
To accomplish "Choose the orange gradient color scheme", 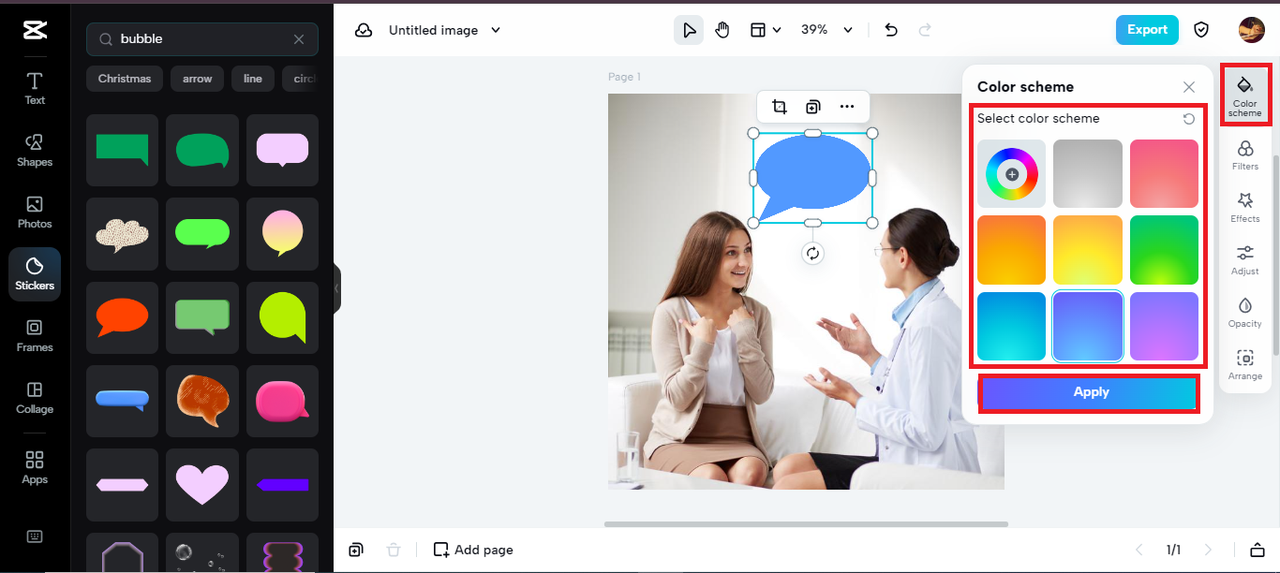I will click(1012, 250).
